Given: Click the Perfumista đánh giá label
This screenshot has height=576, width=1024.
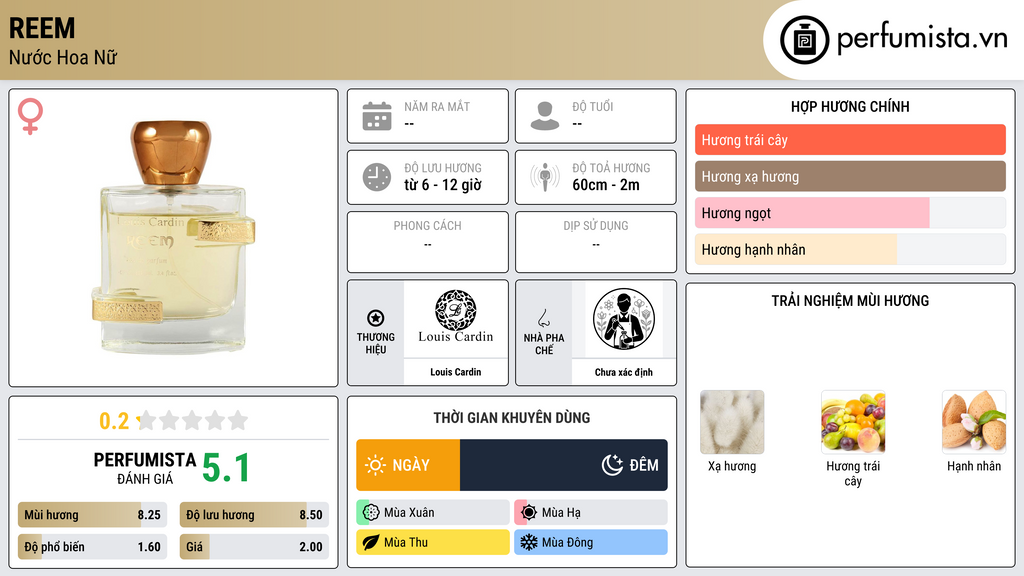Looking at the screenshot, I should pyautogui.click(x=145, y=468).
